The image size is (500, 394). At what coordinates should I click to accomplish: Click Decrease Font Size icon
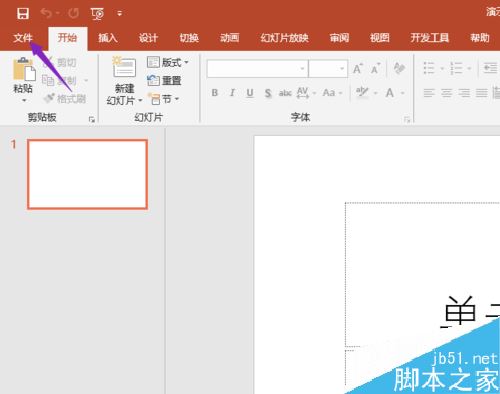(x=376, y=68)
